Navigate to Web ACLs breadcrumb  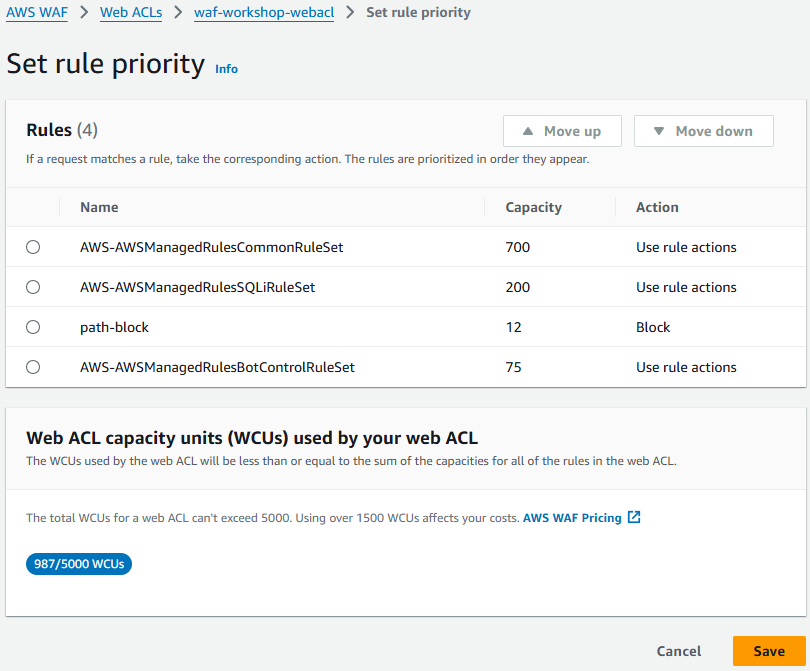coord(132,13)
